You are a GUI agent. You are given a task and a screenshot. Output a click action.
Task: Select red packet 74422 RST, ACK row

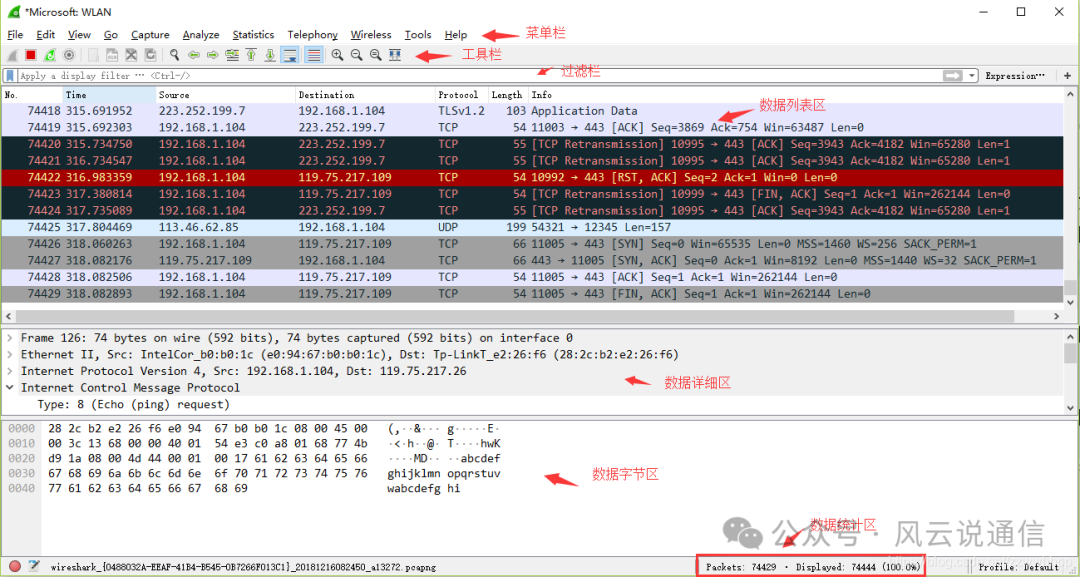click(532, 178)
